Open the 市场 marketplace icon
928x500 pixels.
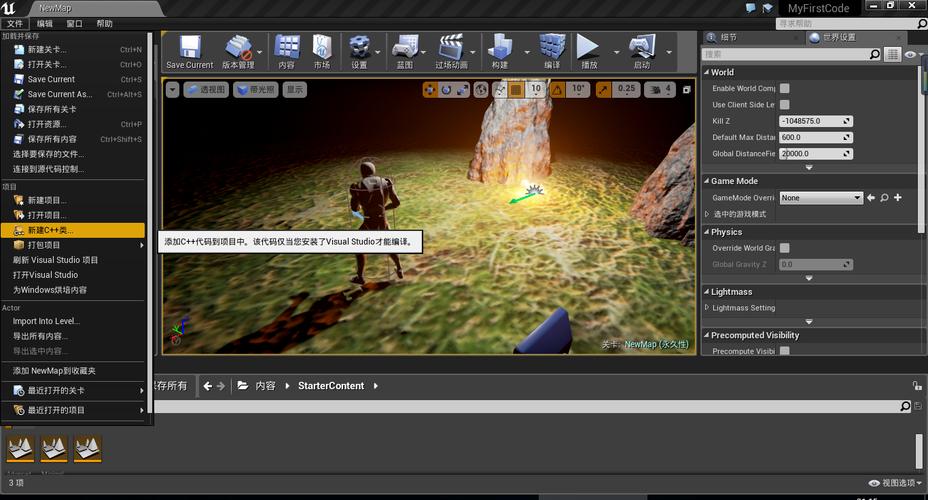tap(322, 47)
